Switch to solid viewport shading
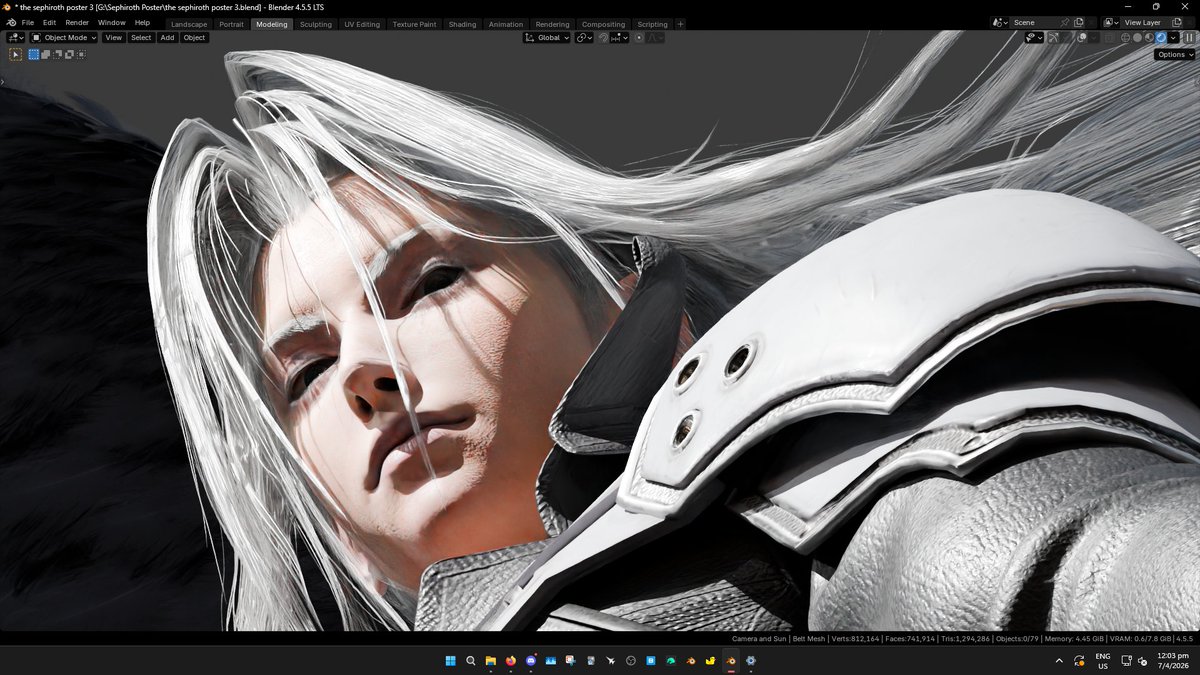 [x=1137, y=37]
